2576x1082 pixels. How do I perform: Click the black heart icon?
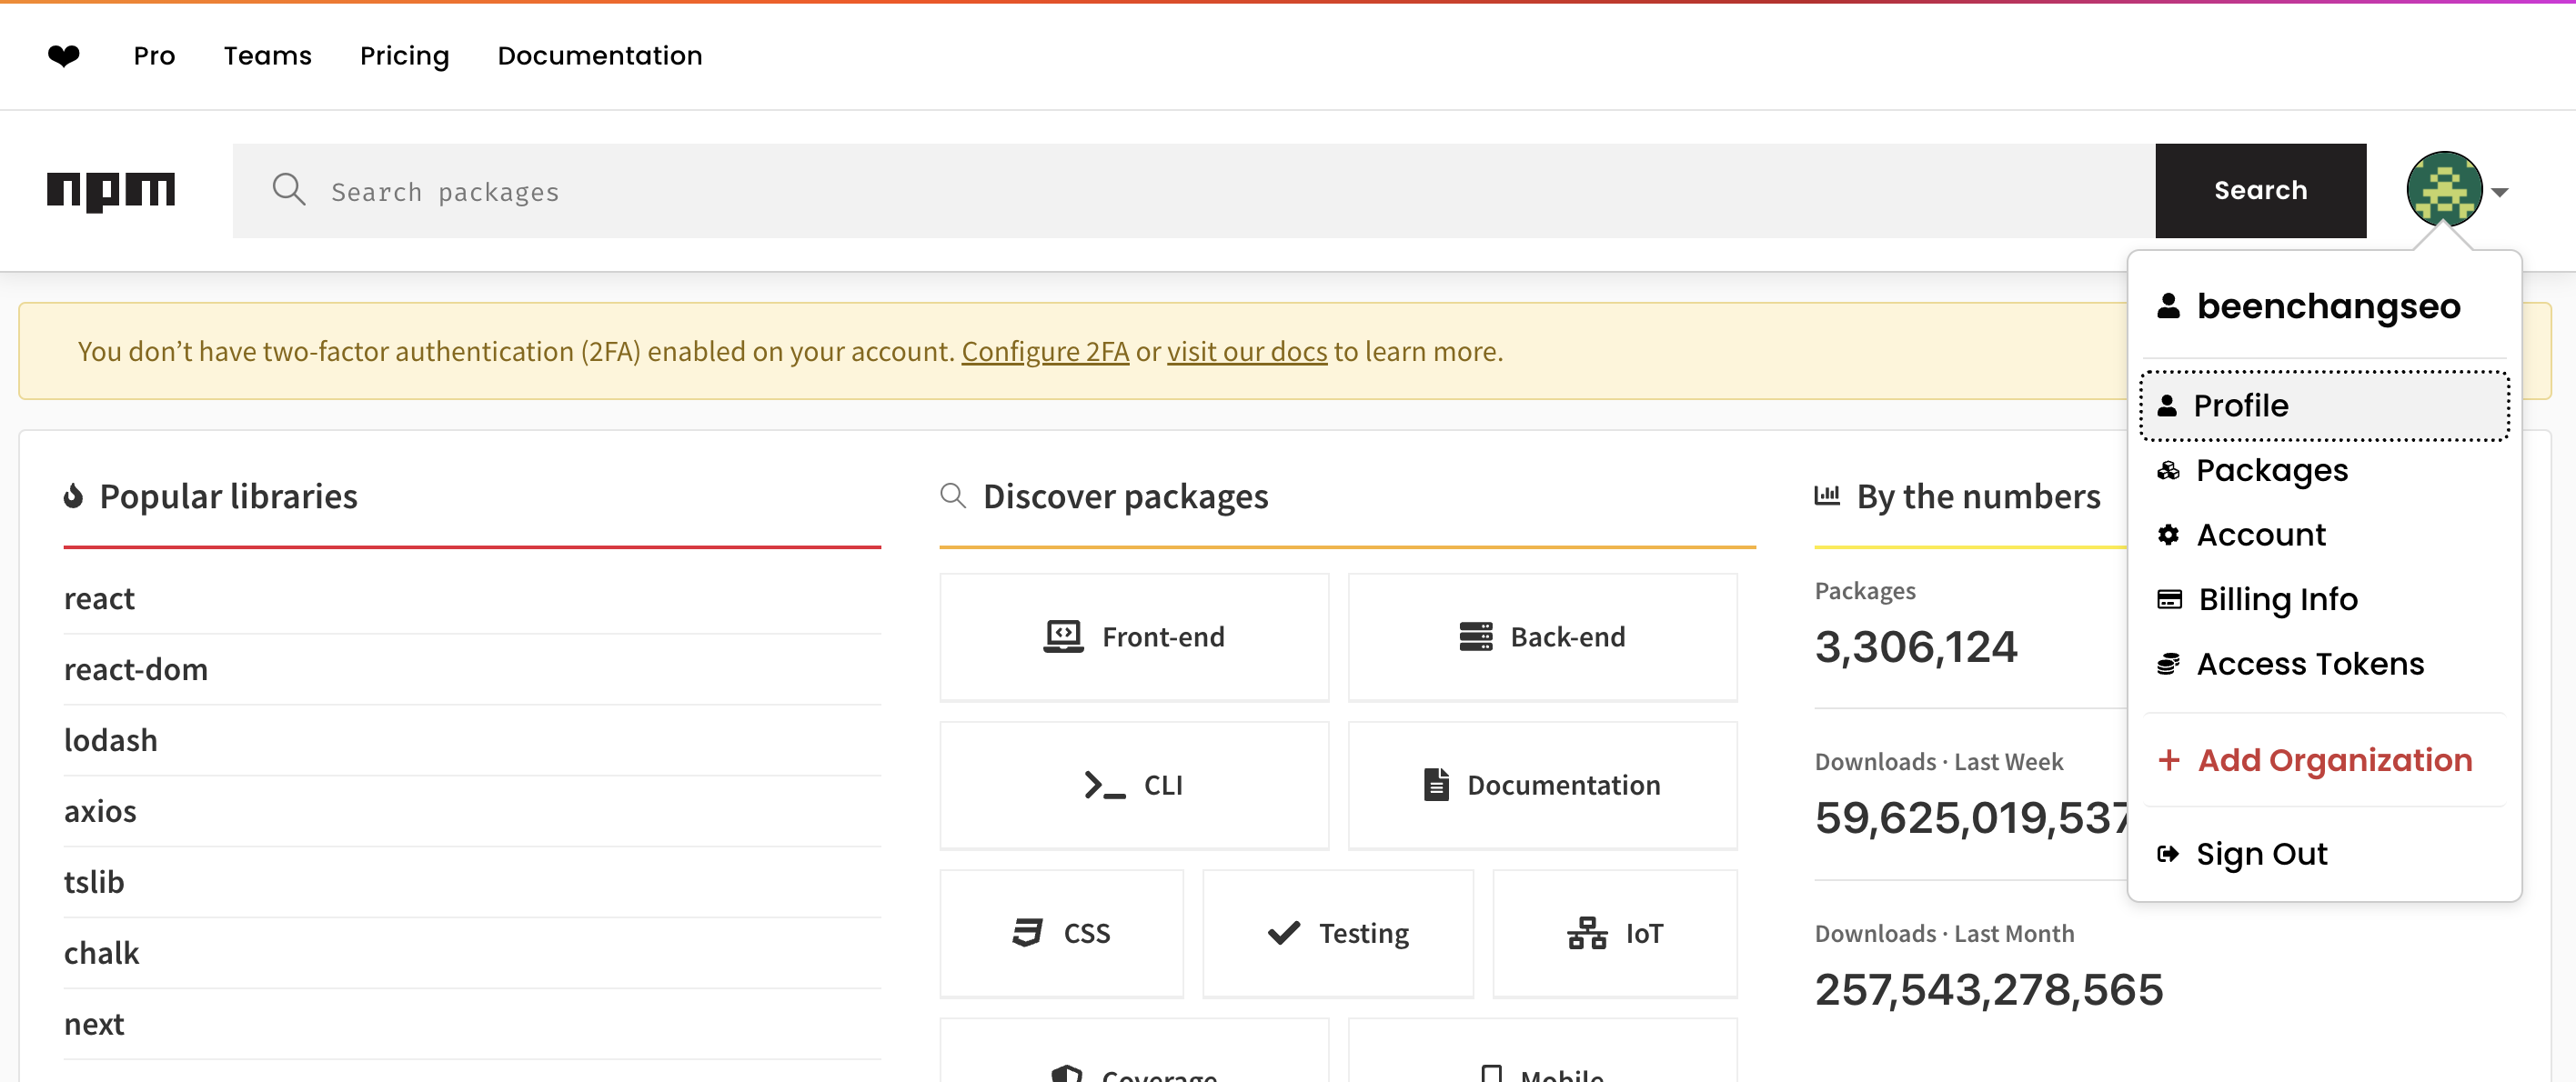(x=64, y=56)
